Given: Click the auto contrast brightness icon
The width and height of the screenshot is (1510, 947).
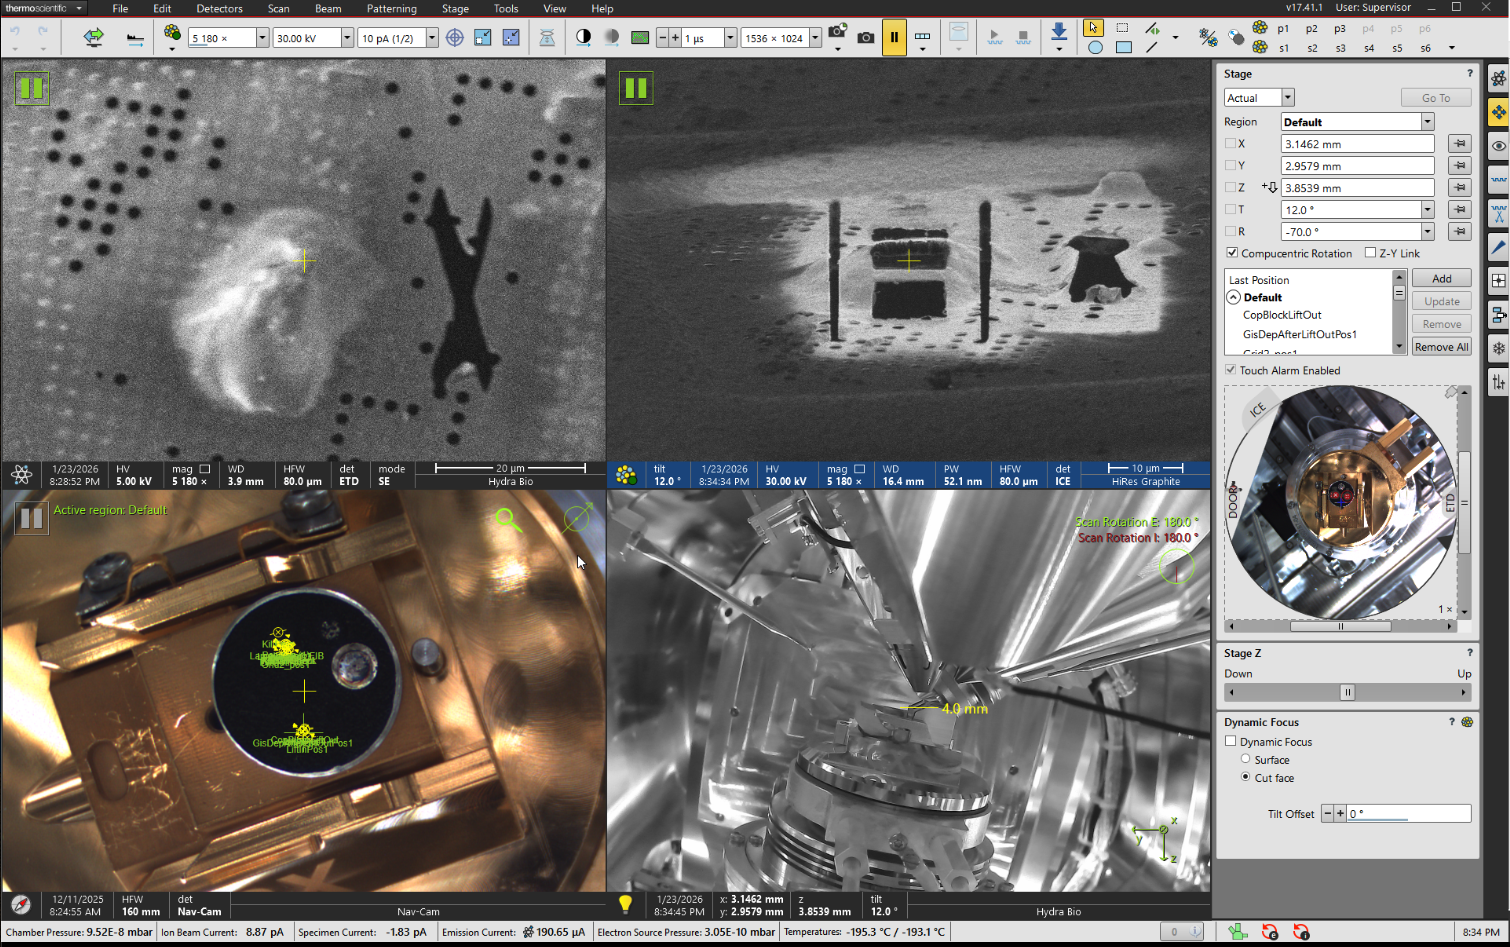Looking at the screenshot, I should click(x=584, y=38).
